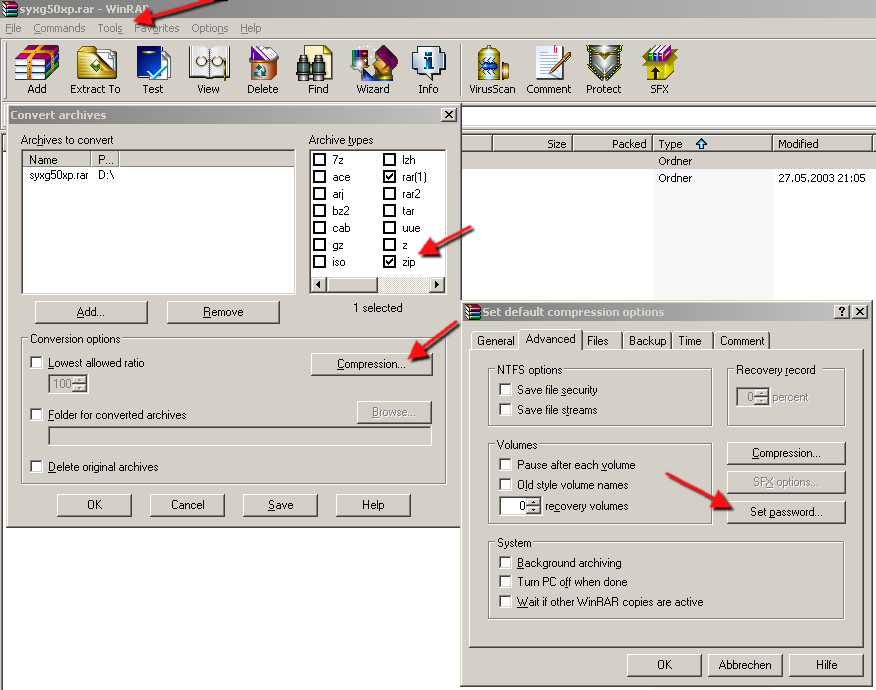Click the Hilfe button

pos(826,665)
